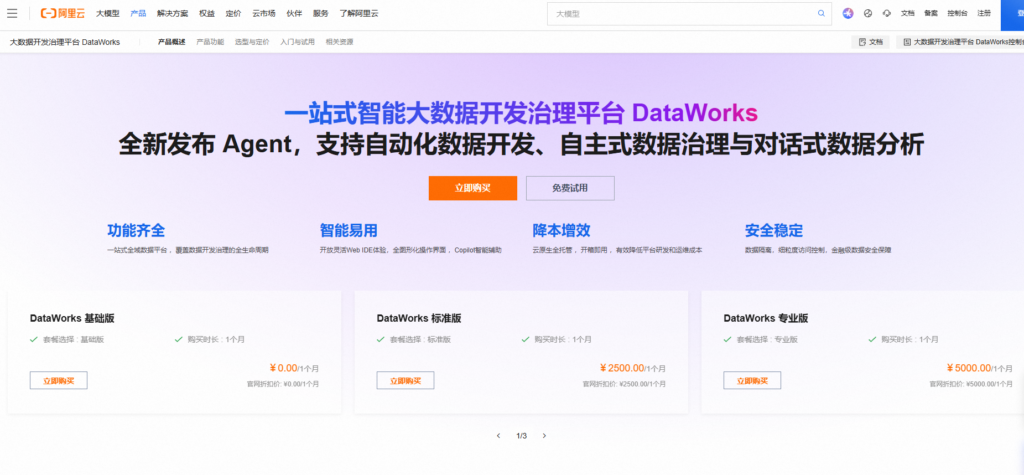Click DataWorks 专业版 card title
The width and height of the screenshot is (1024, 475).
pos(766,319)
